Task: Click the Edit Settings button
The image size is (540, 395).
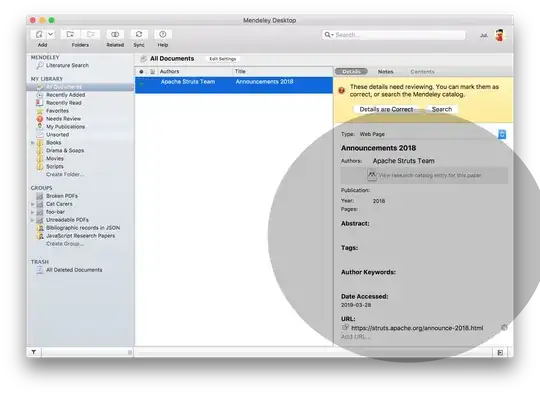Action: 222,59
